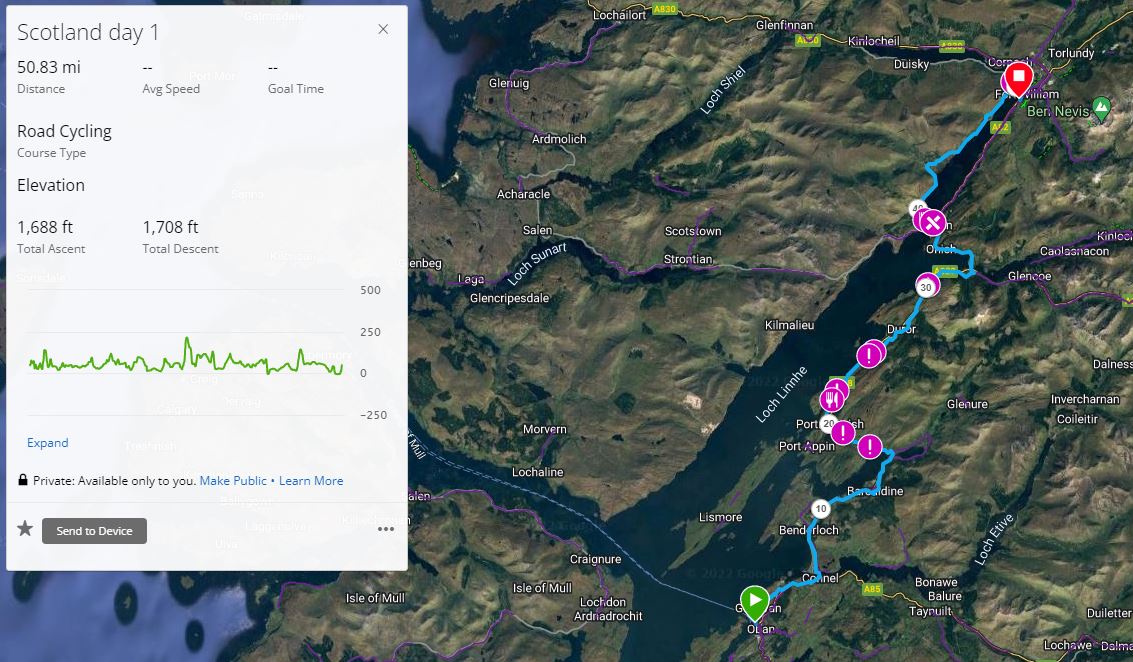Open the Learn More privacy link
1133x662 pixels.
click(x=311, y=481)
